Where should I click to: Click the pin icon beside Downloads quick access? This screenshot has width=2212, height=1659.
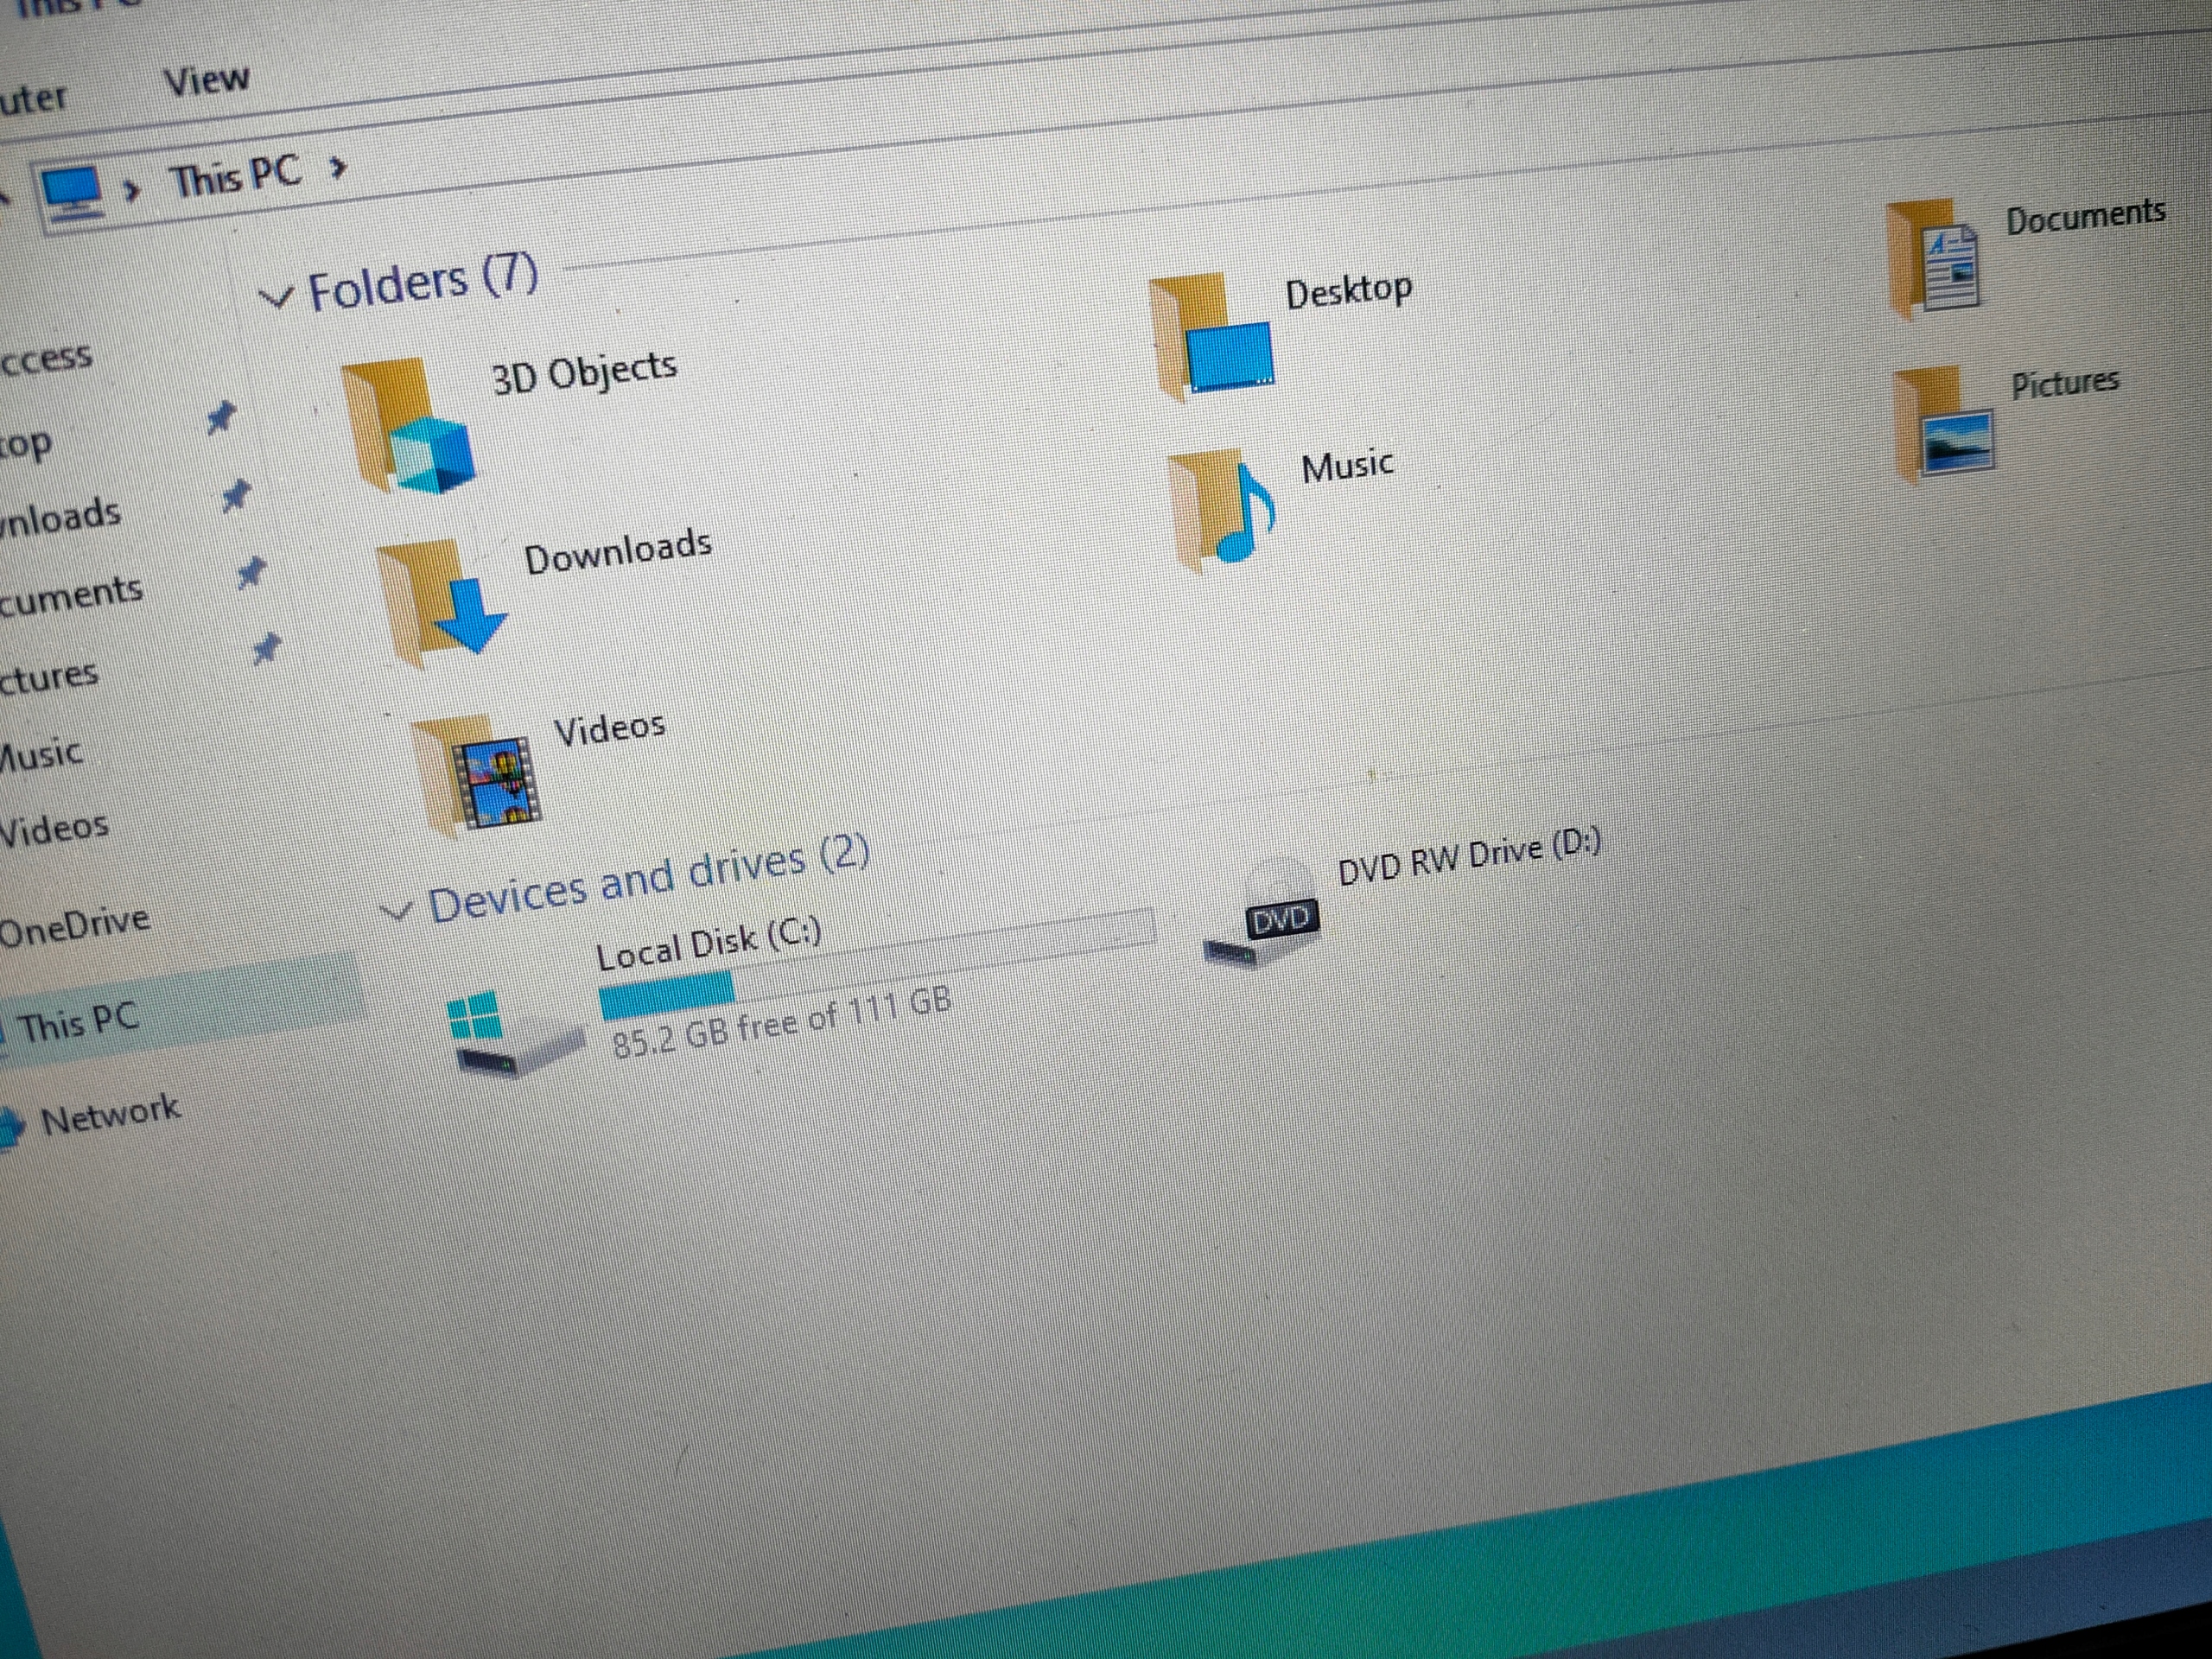tap(236, 495)
